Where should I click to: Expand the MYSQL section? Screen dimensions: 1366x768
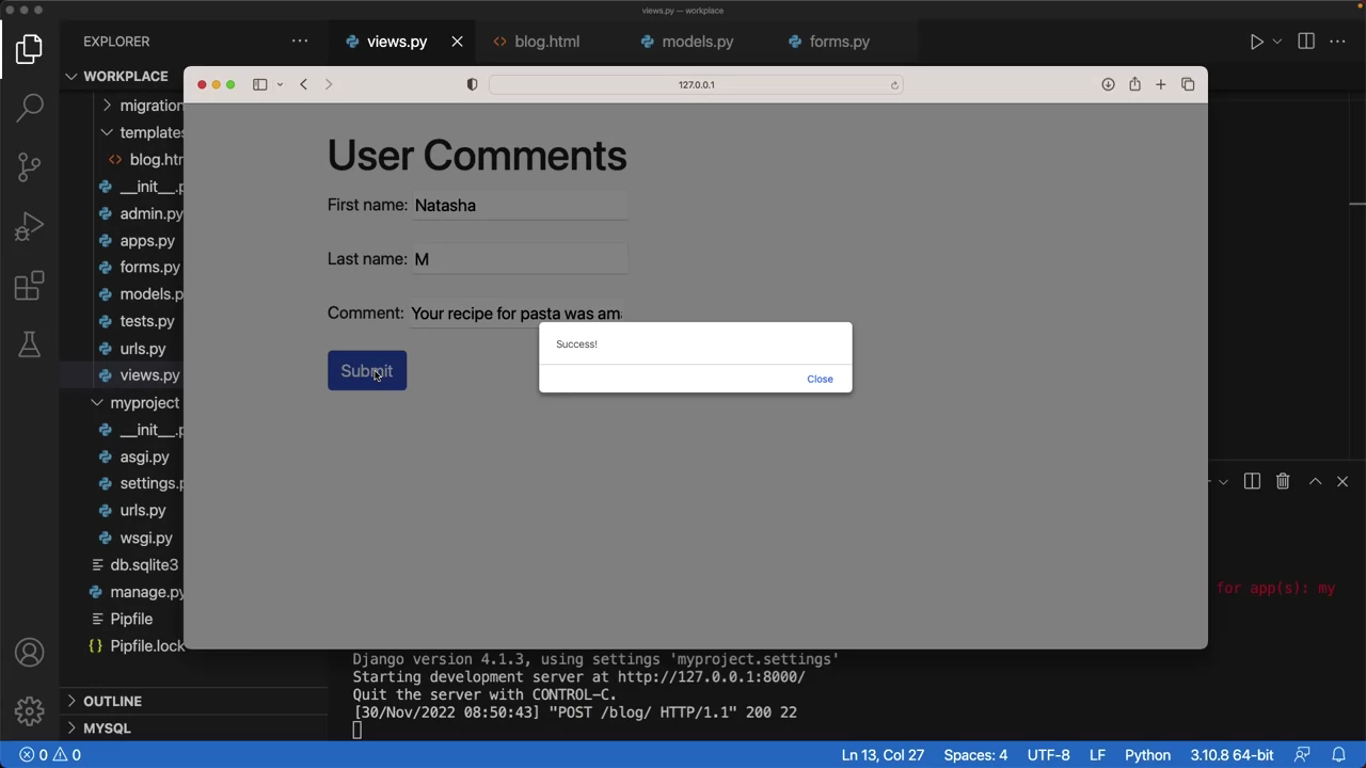click(x=107, y=728)
